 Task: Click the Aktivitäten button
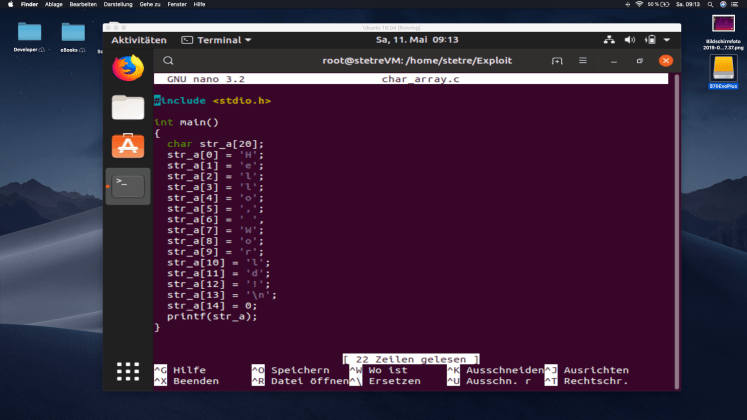pyautogui.click(x=138, y=40)
